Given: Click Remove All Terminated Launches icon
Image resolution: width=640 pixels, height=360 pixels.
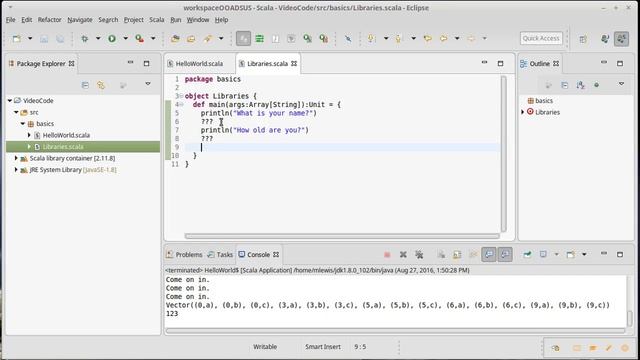Looking at the screenshot, I should pos(419,255).
